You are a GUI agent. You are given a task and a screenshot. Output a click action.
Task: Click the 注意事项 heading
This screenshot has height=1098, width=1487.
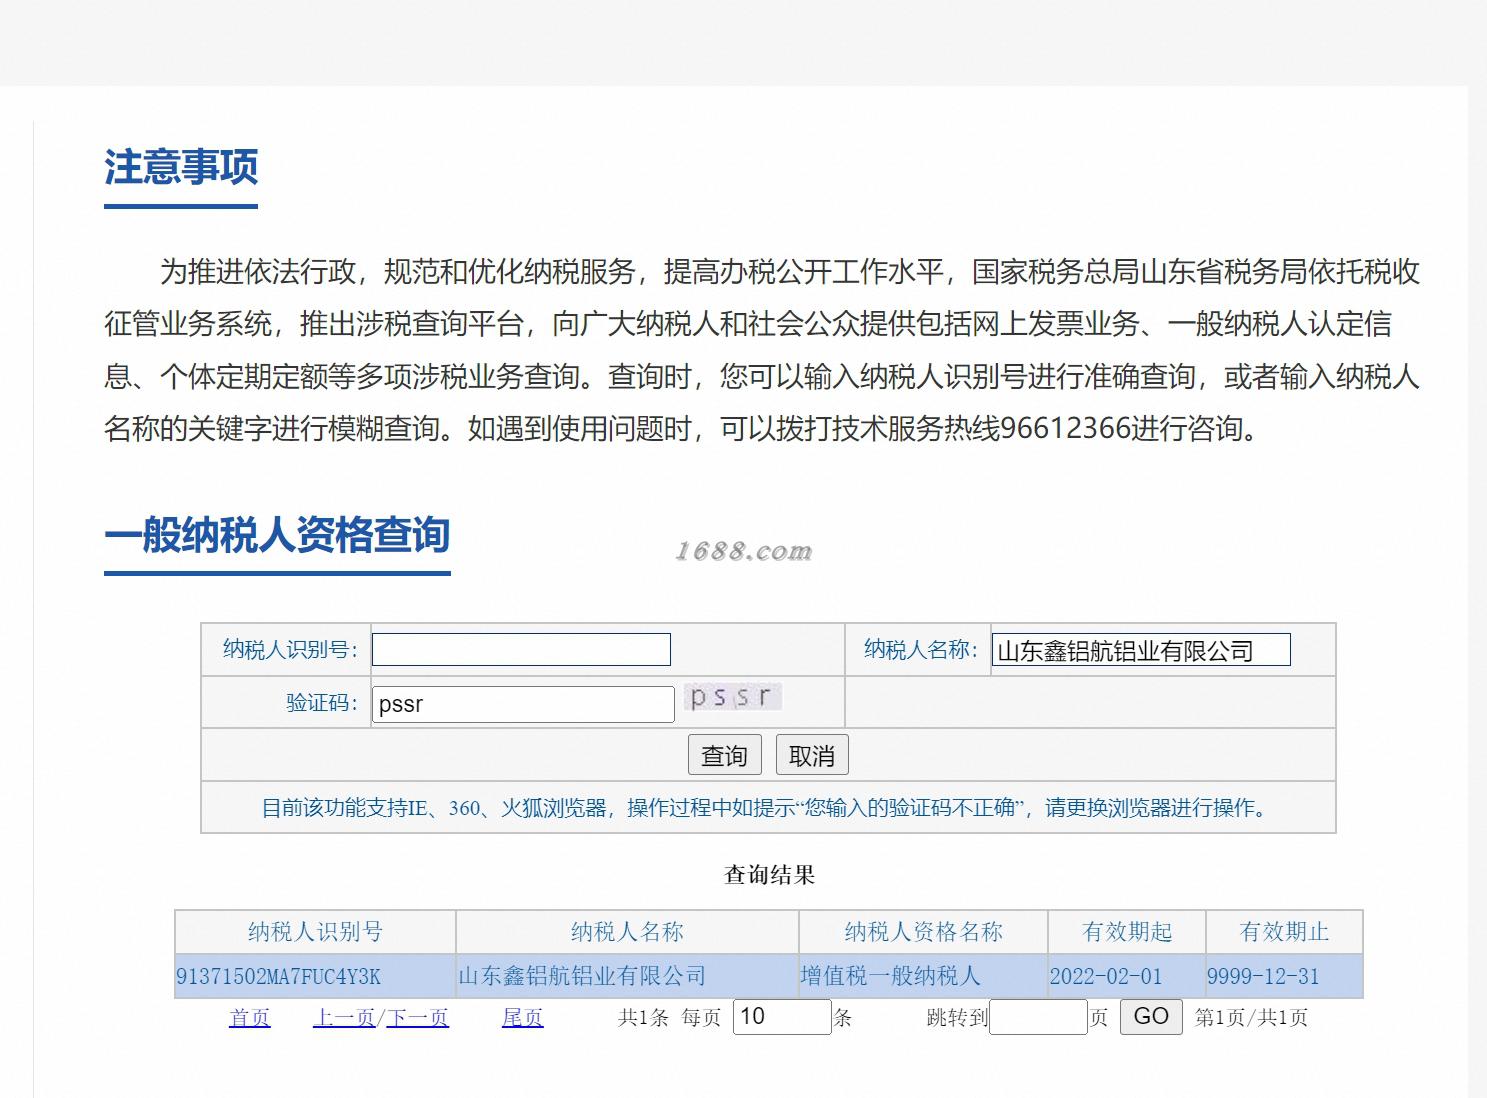tap(181, 167)
